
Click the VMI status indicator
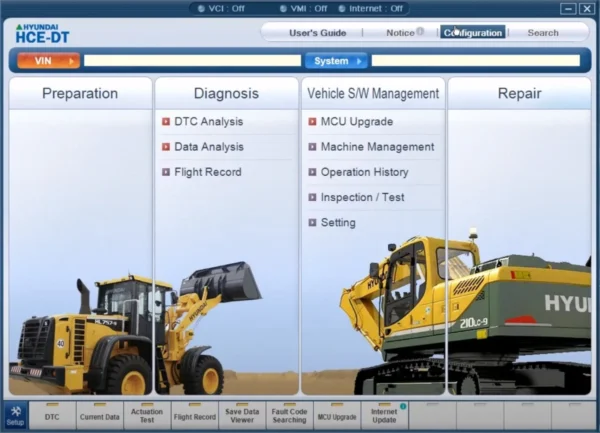(x=303, y=8)
